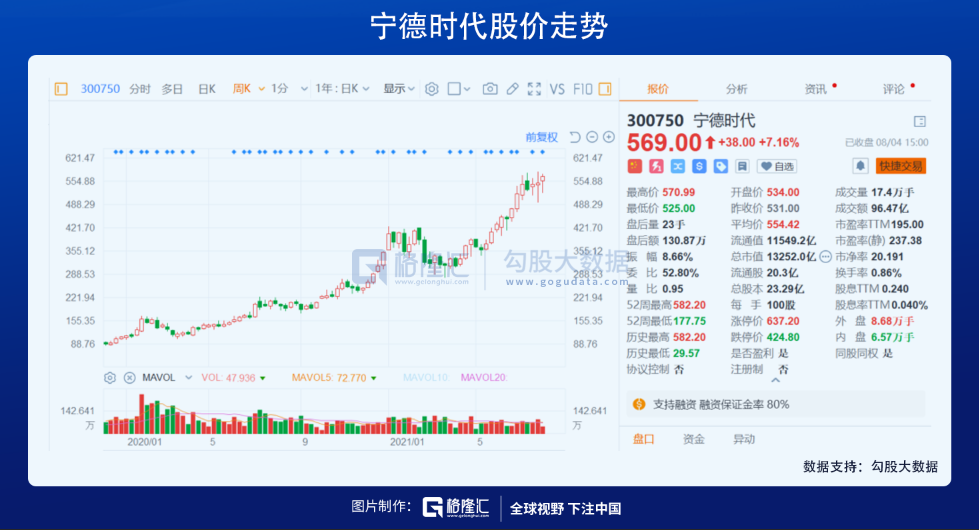The width and height of the screenshot is (979, 530).
Task: Switch to 多日 multi-day view
Action: 172,89
